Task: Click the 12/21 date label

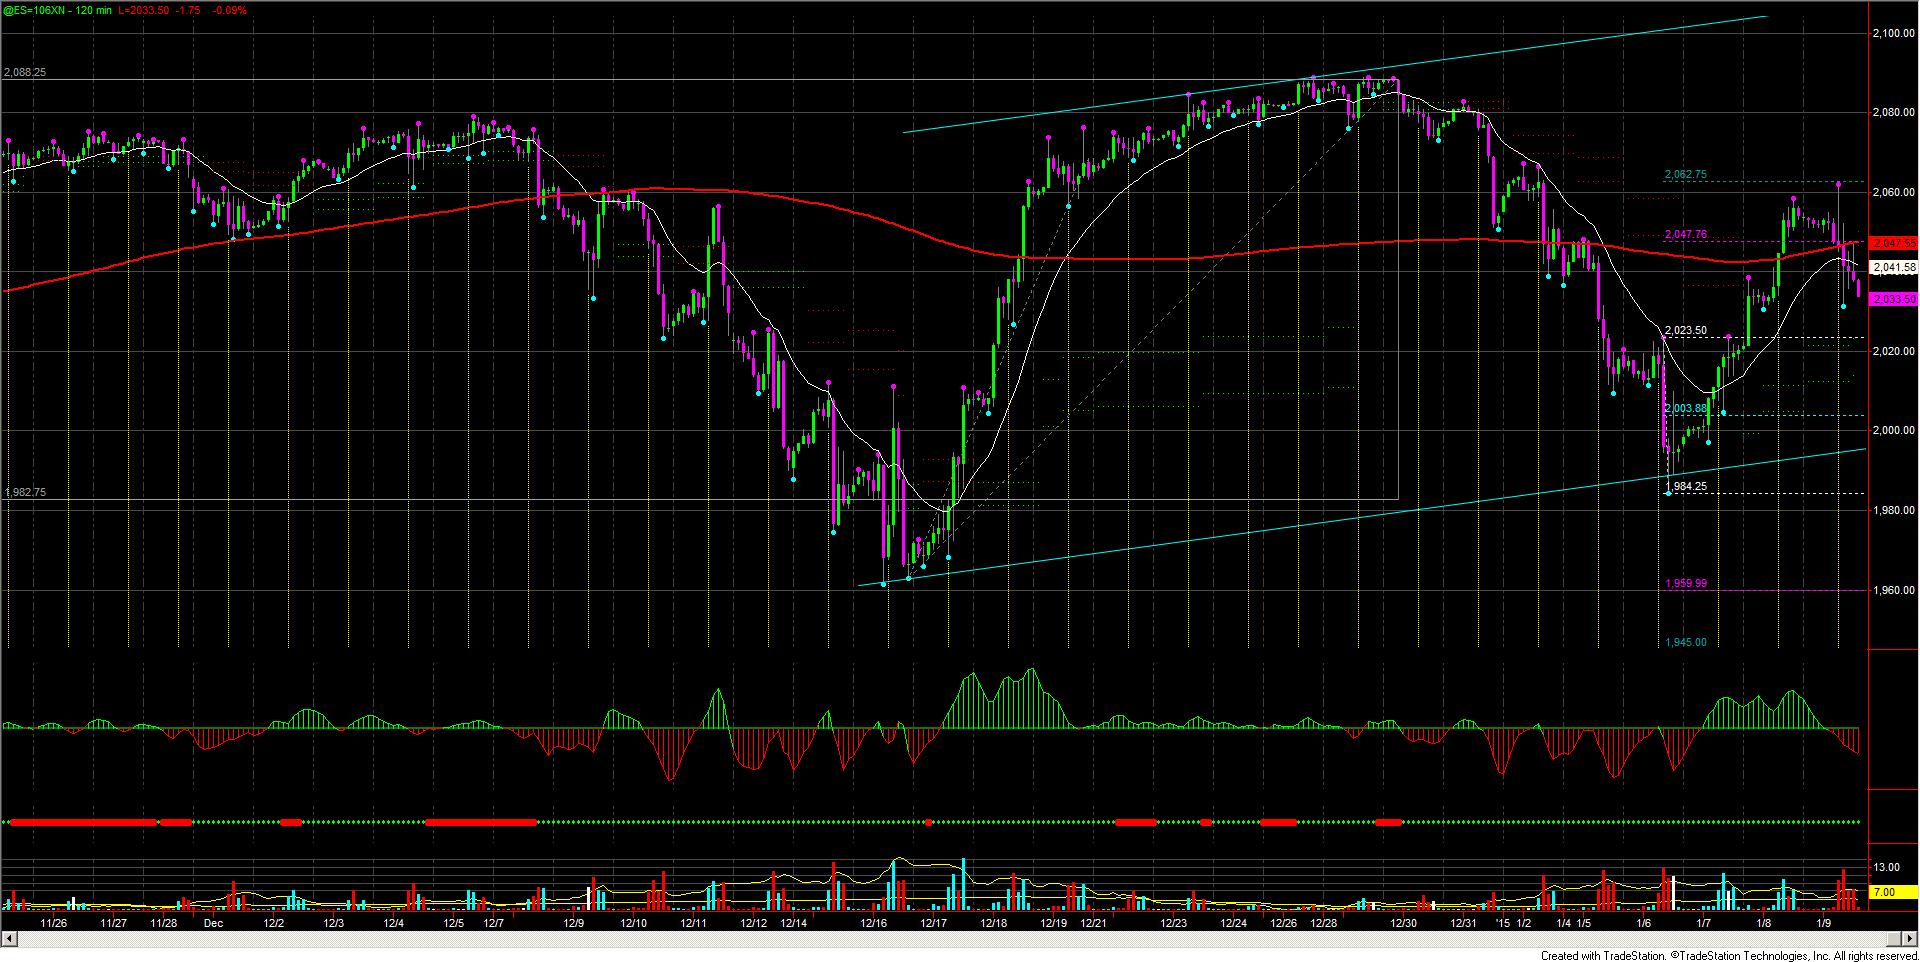Action: coord(1094,924)
